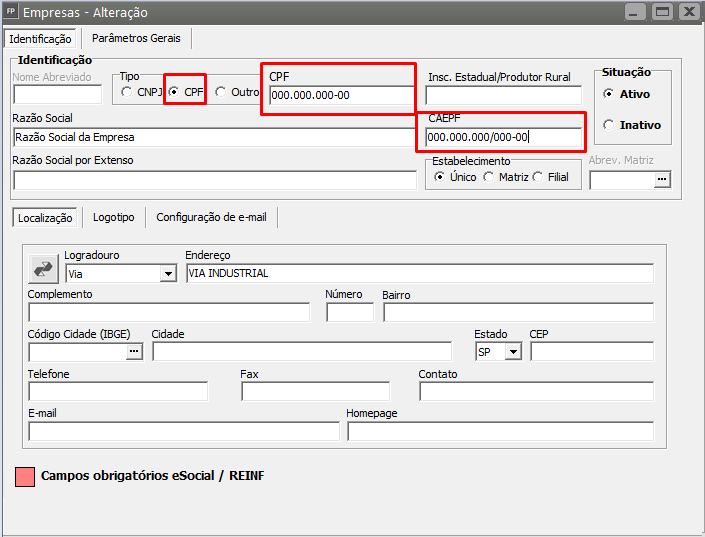Click the Razão Social text field
The width and height of the screenshot is (705, 537).
point(214,137)
